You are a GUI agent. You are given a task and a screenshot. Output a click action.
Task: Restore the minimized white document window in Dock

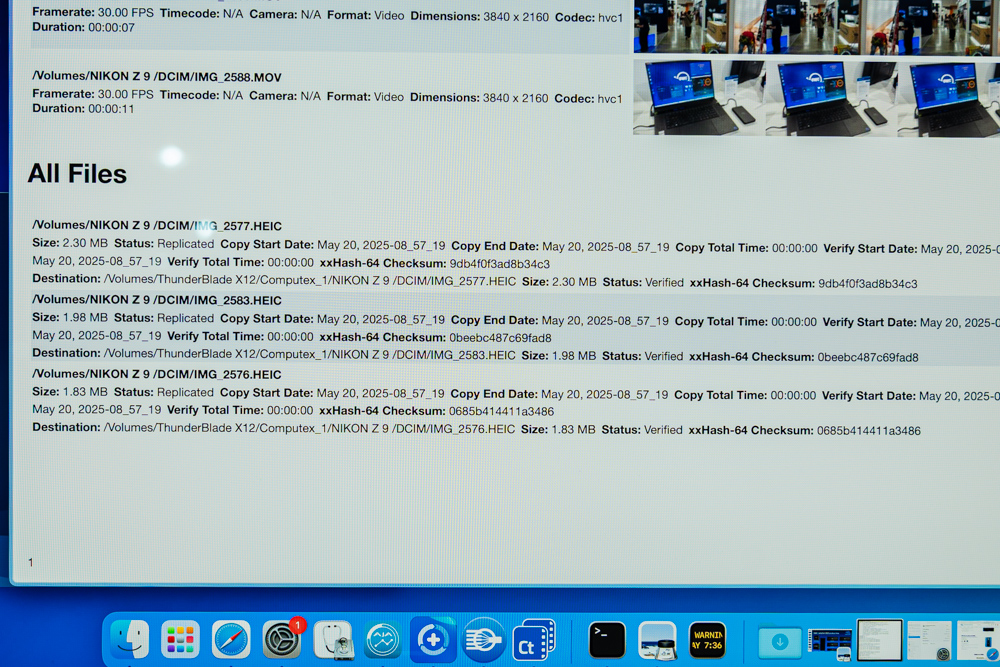click(x=879, y=640)
